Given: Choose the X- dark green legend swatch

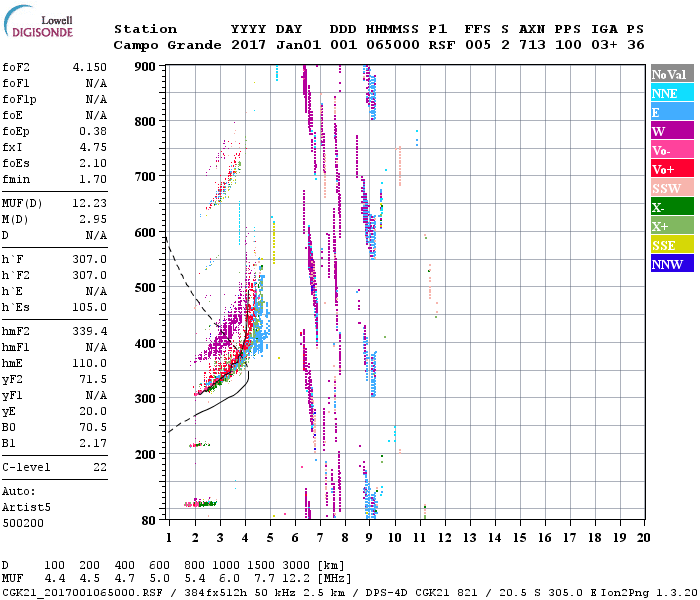Looking at the screenshot, I should point(667,207).
